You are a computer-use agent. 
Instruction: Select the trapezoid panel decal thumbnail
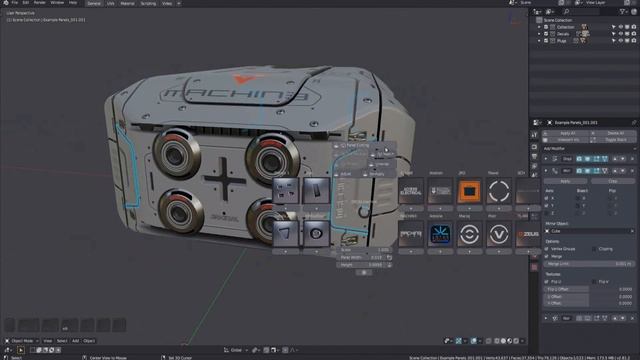286,234
